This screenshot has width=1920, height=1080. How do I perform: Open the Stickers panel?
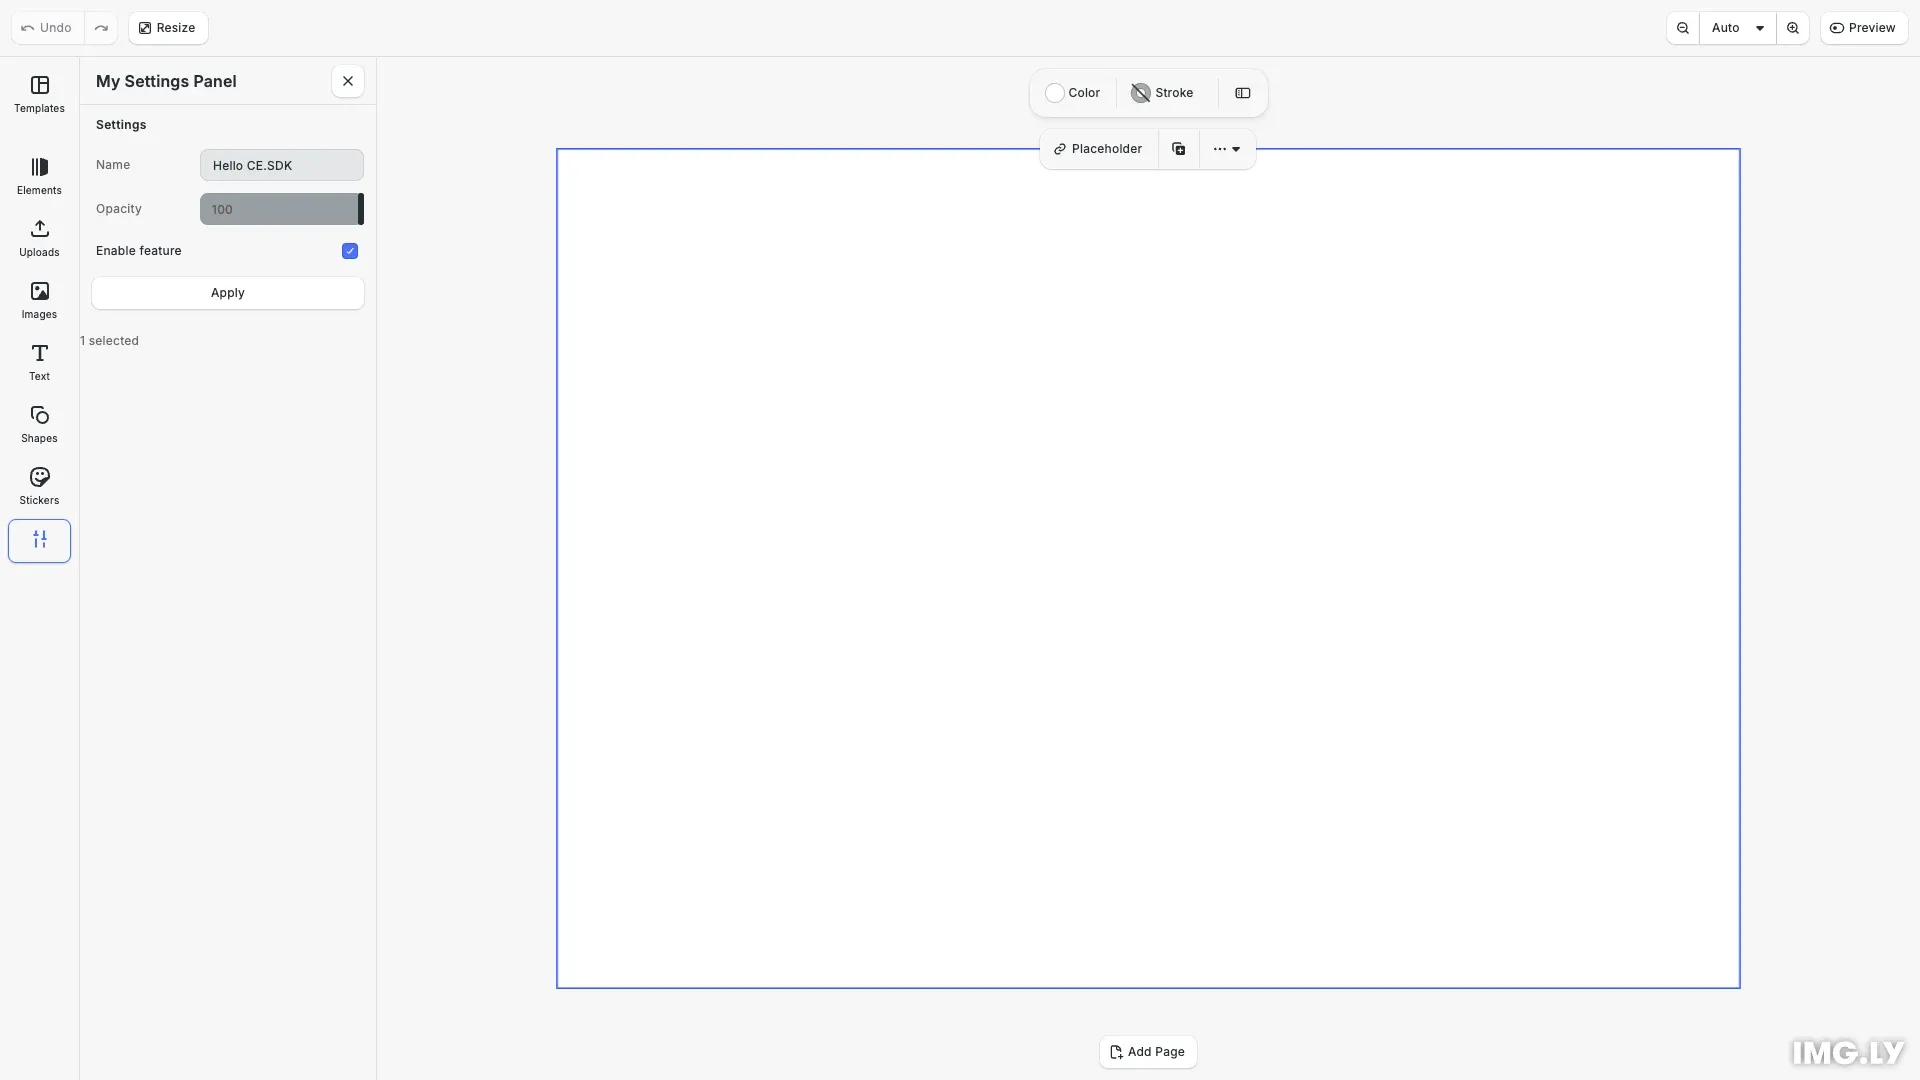(39, 486)
